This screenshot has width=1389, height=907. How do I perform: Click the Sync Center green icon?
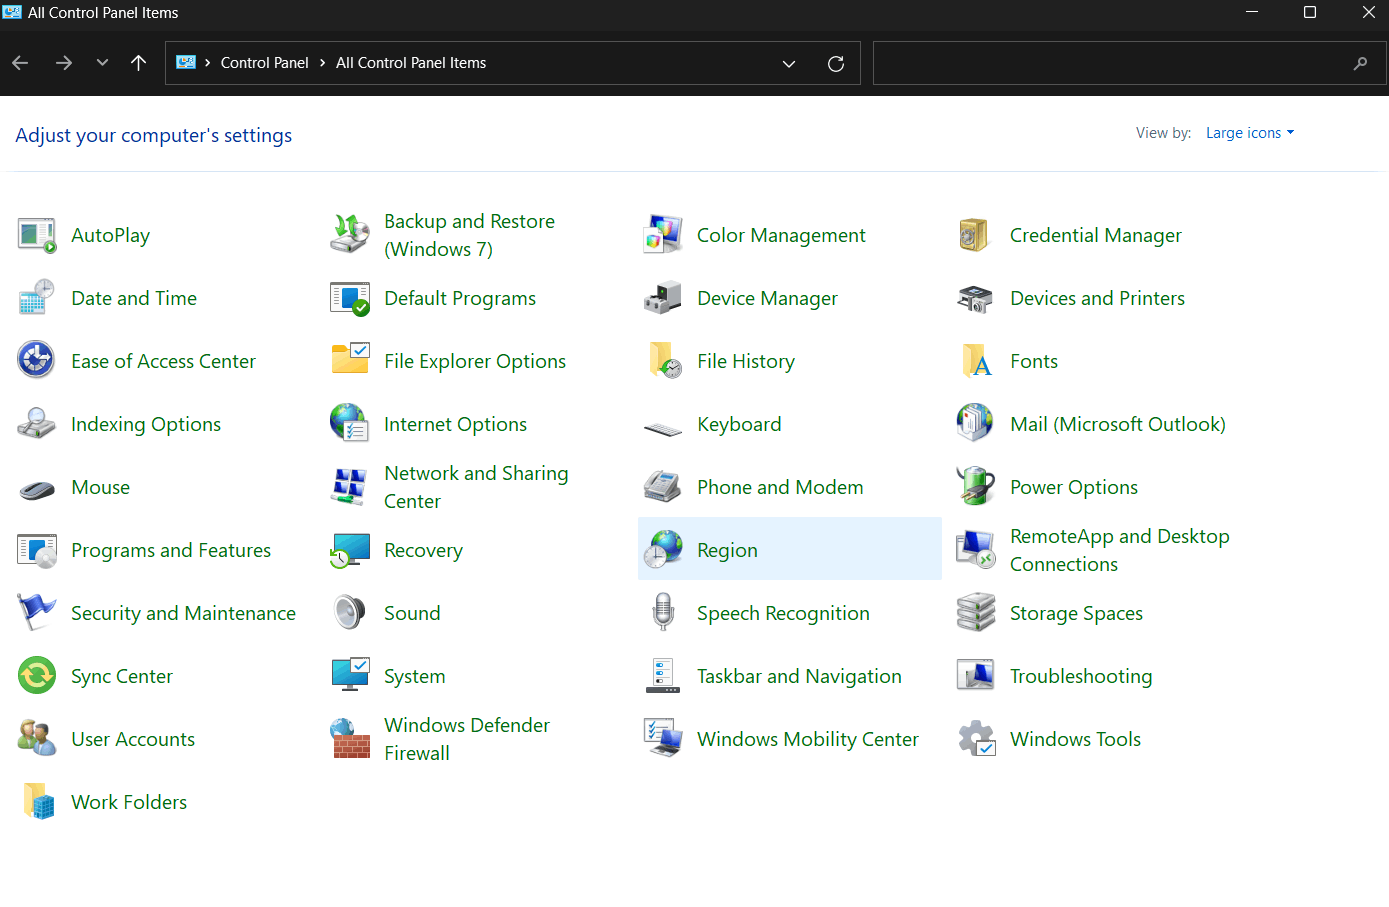(x=37, y=676)
